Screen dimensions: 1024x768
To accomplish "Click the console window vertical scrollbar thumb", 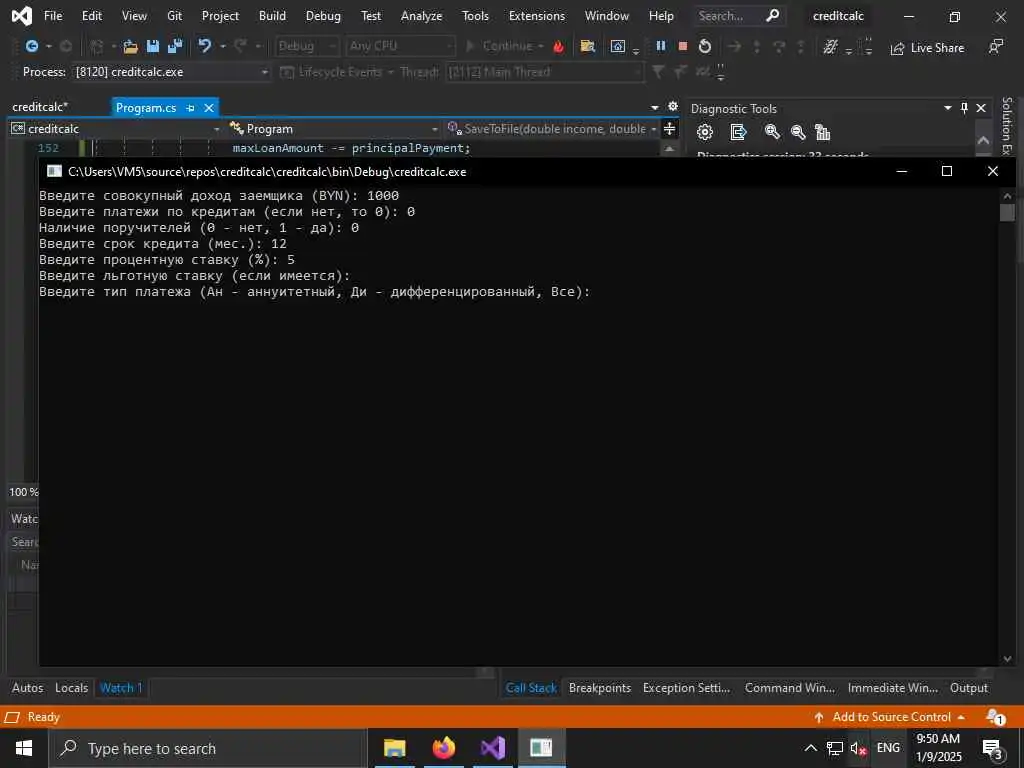I will 1007,212.
